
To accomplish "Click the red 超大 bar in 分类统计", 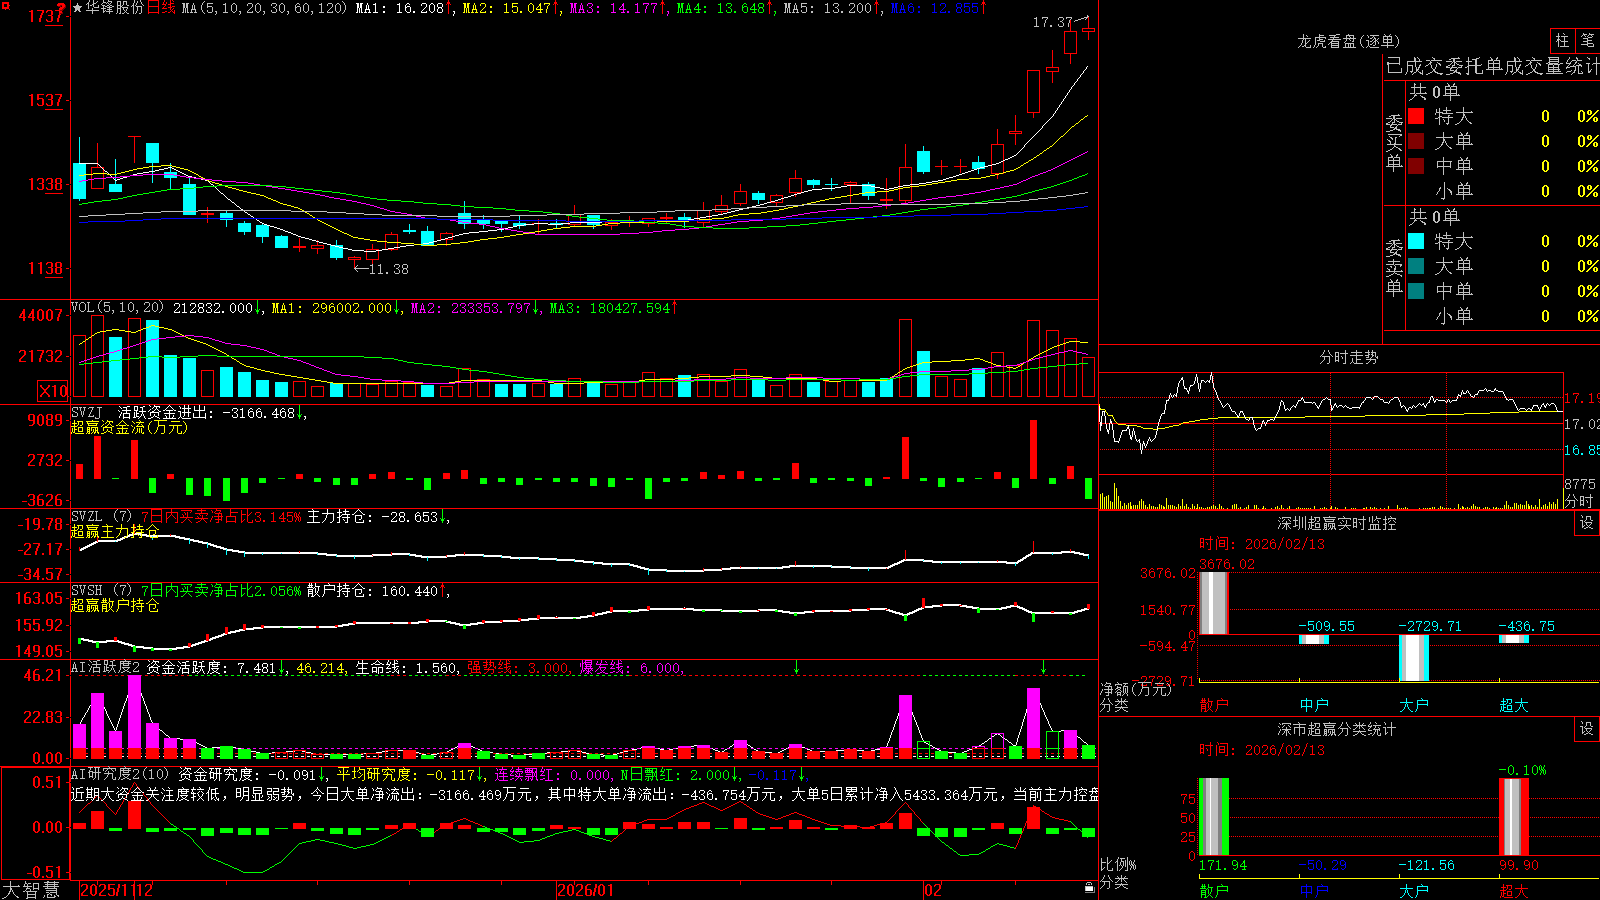I will click(x=1514, y=817).
